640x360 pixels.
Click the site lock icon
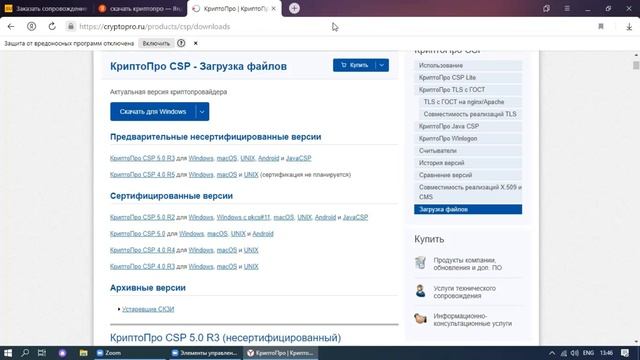[71, 27]
